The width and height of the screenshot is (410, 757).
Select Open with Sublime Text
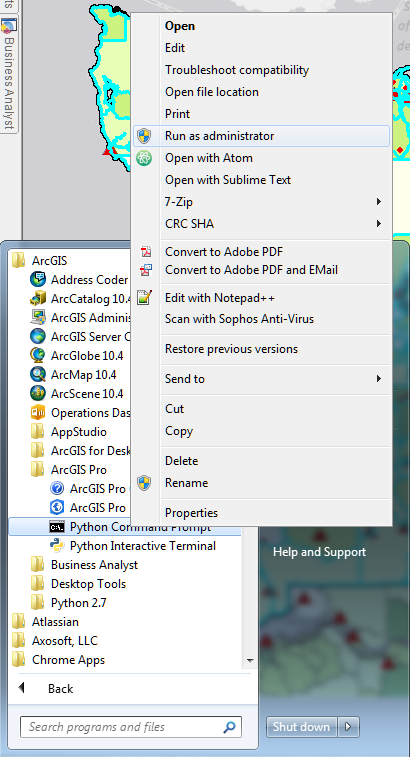[x=261, y=180]
